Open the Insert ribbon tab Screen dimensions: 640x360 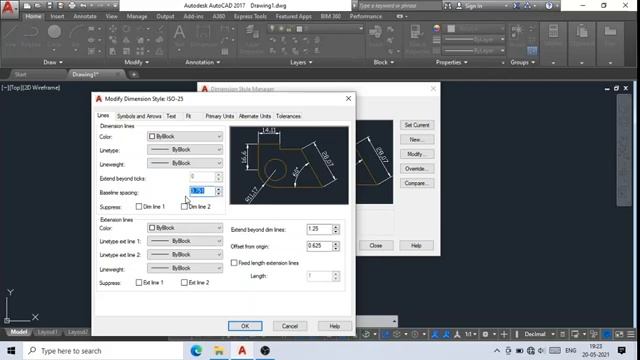click(57, 16)
